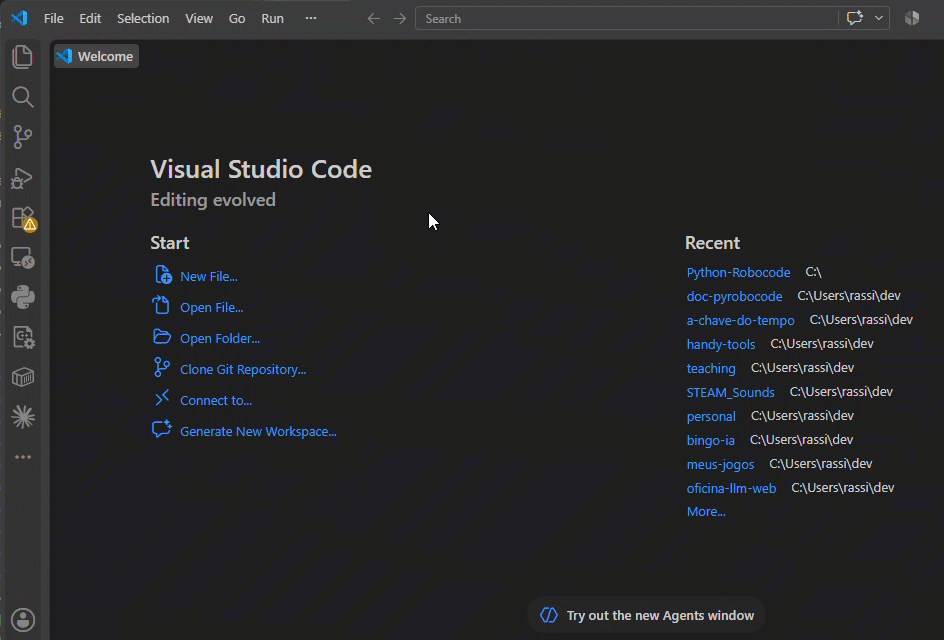Image resolution: width=944 pixels, height=640 pixels.
Task: Open recent folder teaching
Action: 711,368
